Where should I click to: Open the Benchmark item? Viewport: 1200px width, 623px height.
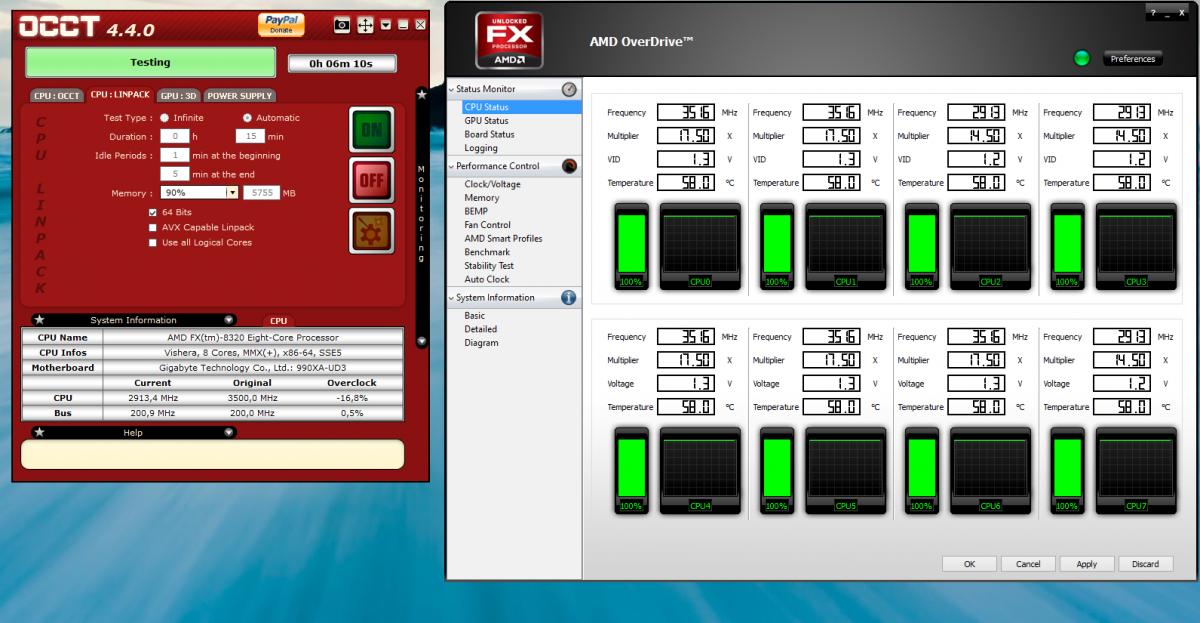click(487, 253)
